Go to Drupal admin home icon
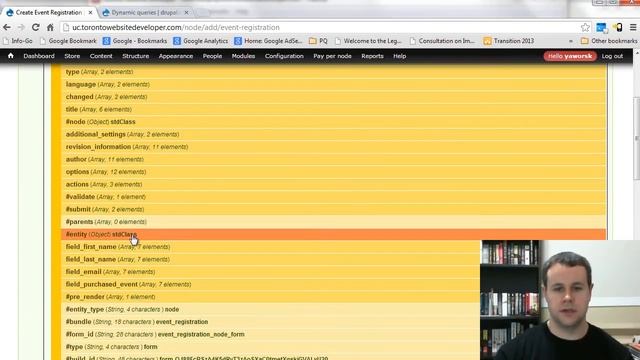Image resolution: width=640 pixels, height=360 pixels. 11,56
